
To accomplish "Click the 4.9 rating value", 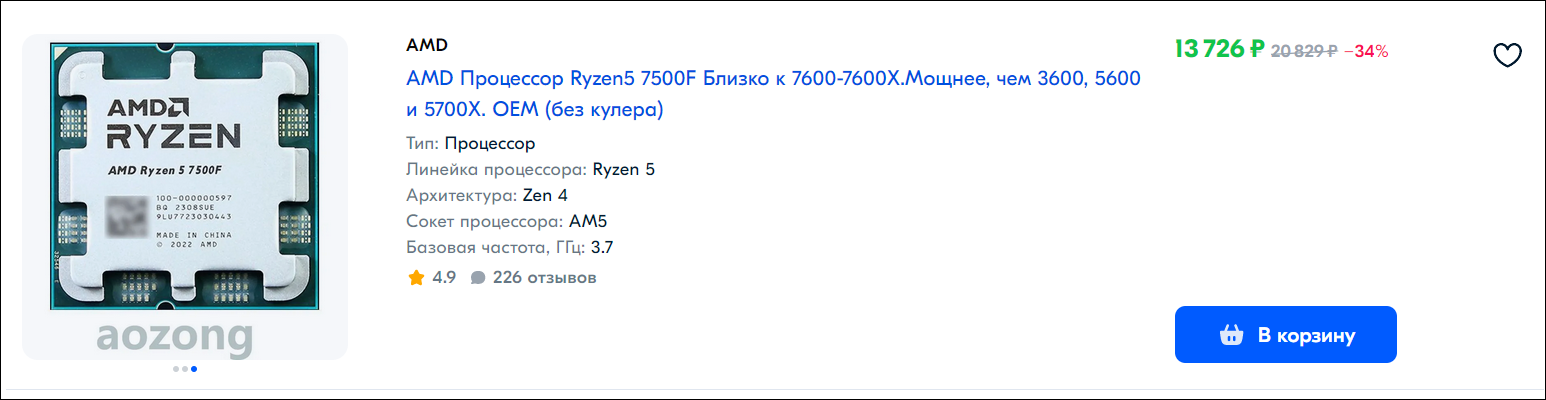I will pos(444,278).
